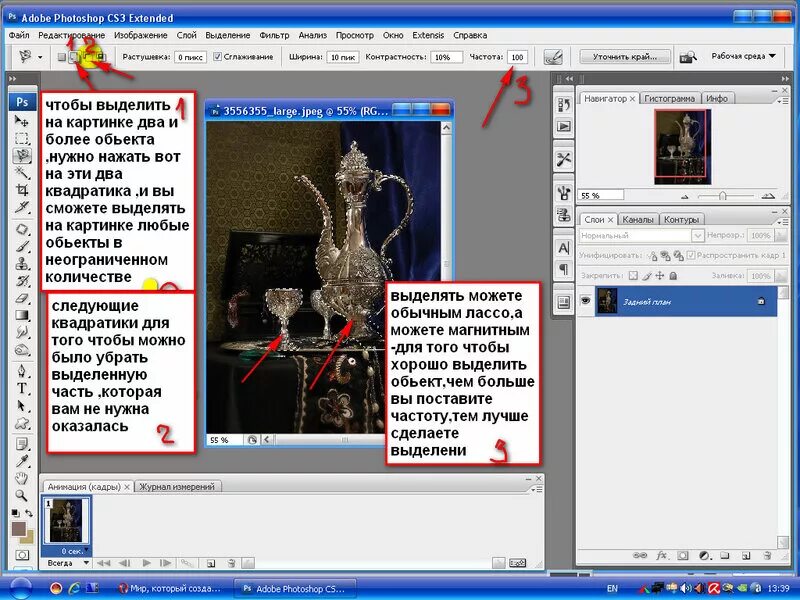Choose New selection mode square
This screenshot has width=800, height=600.
61,57
